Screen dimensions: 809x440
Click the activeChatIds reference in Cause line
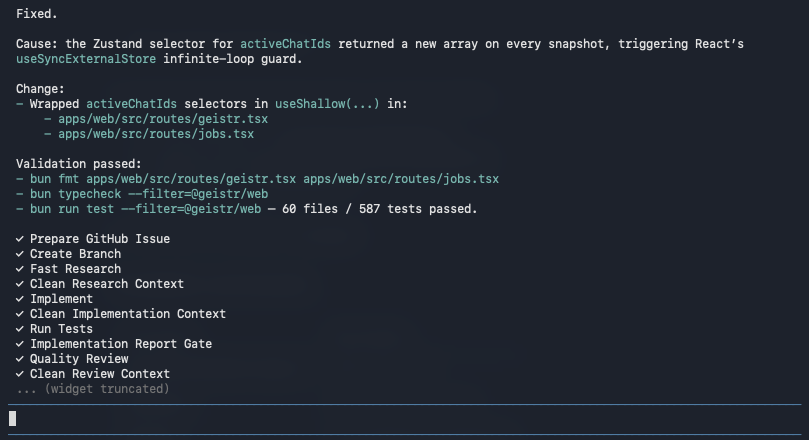(285, 44)
